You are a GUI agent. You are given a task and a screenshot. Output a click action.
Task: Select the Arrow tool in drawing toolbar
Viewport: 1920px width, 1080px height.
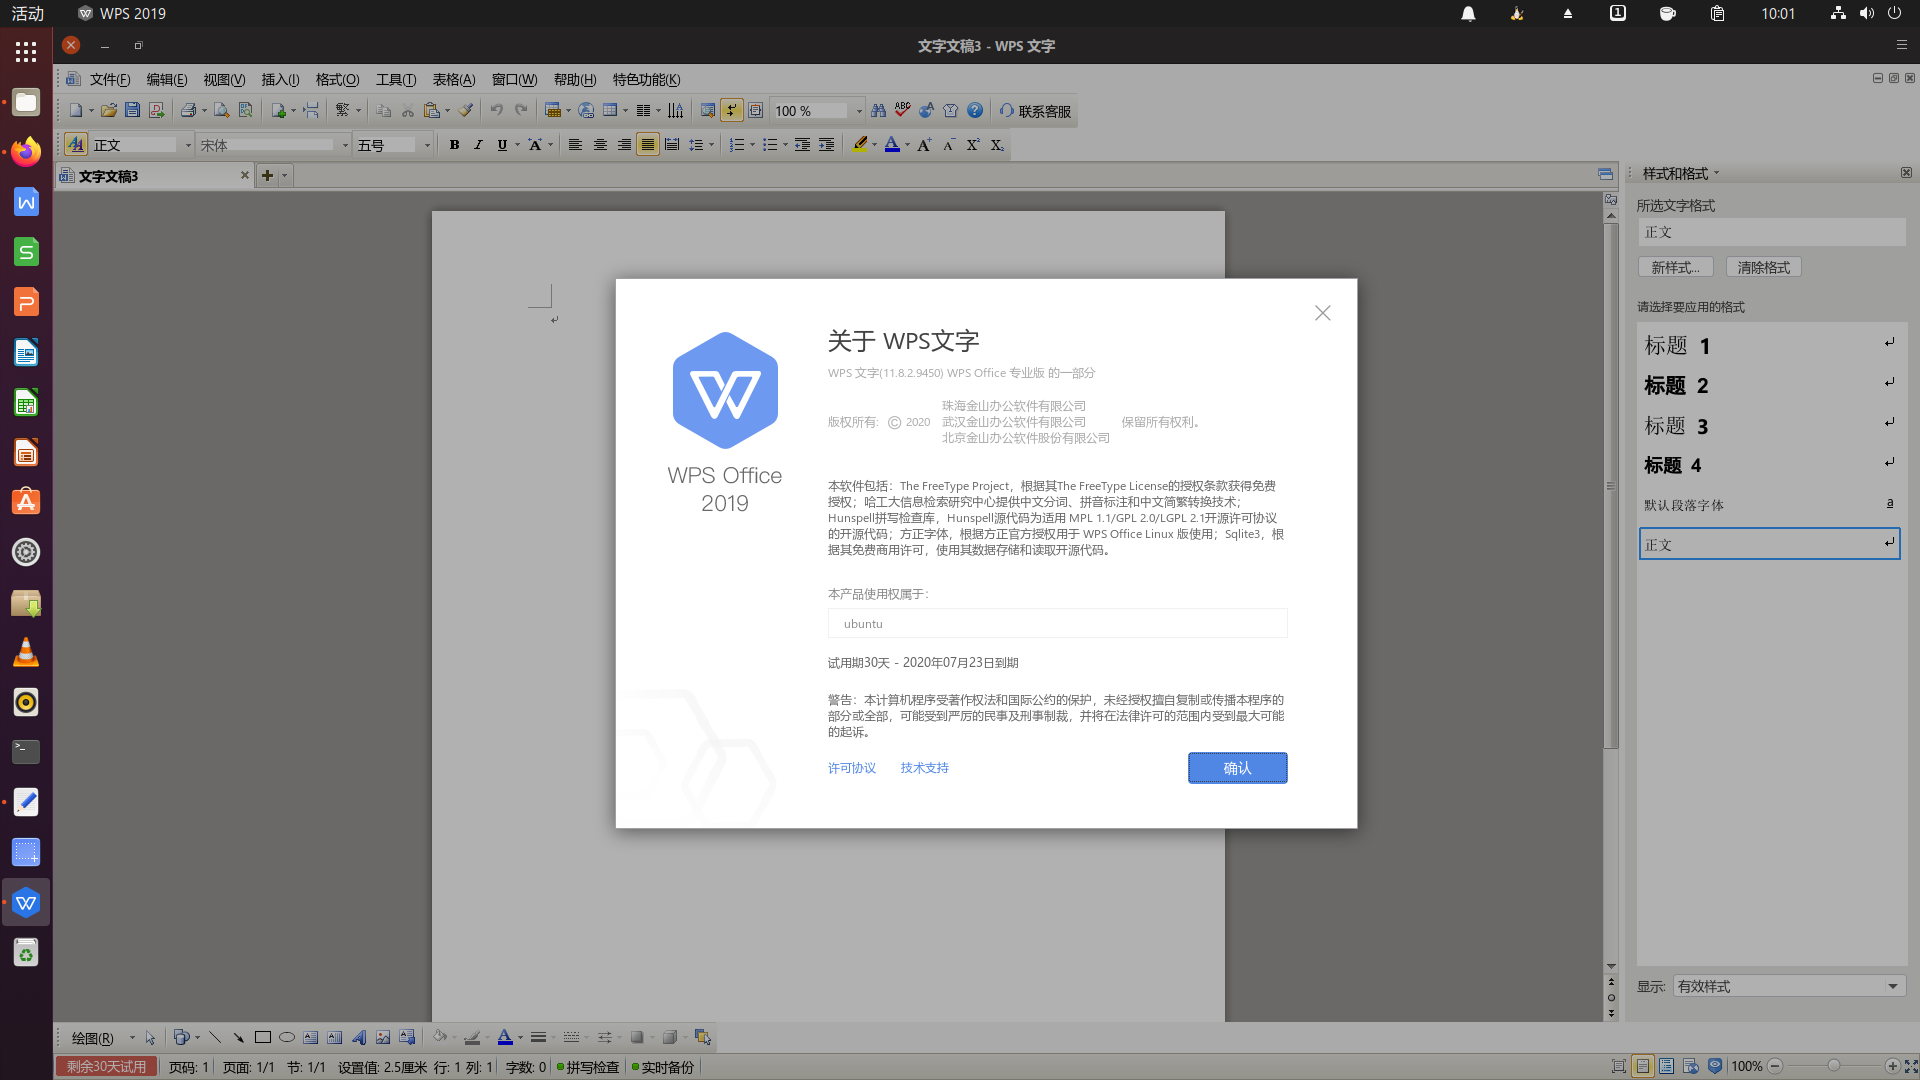click(238, 1037)
